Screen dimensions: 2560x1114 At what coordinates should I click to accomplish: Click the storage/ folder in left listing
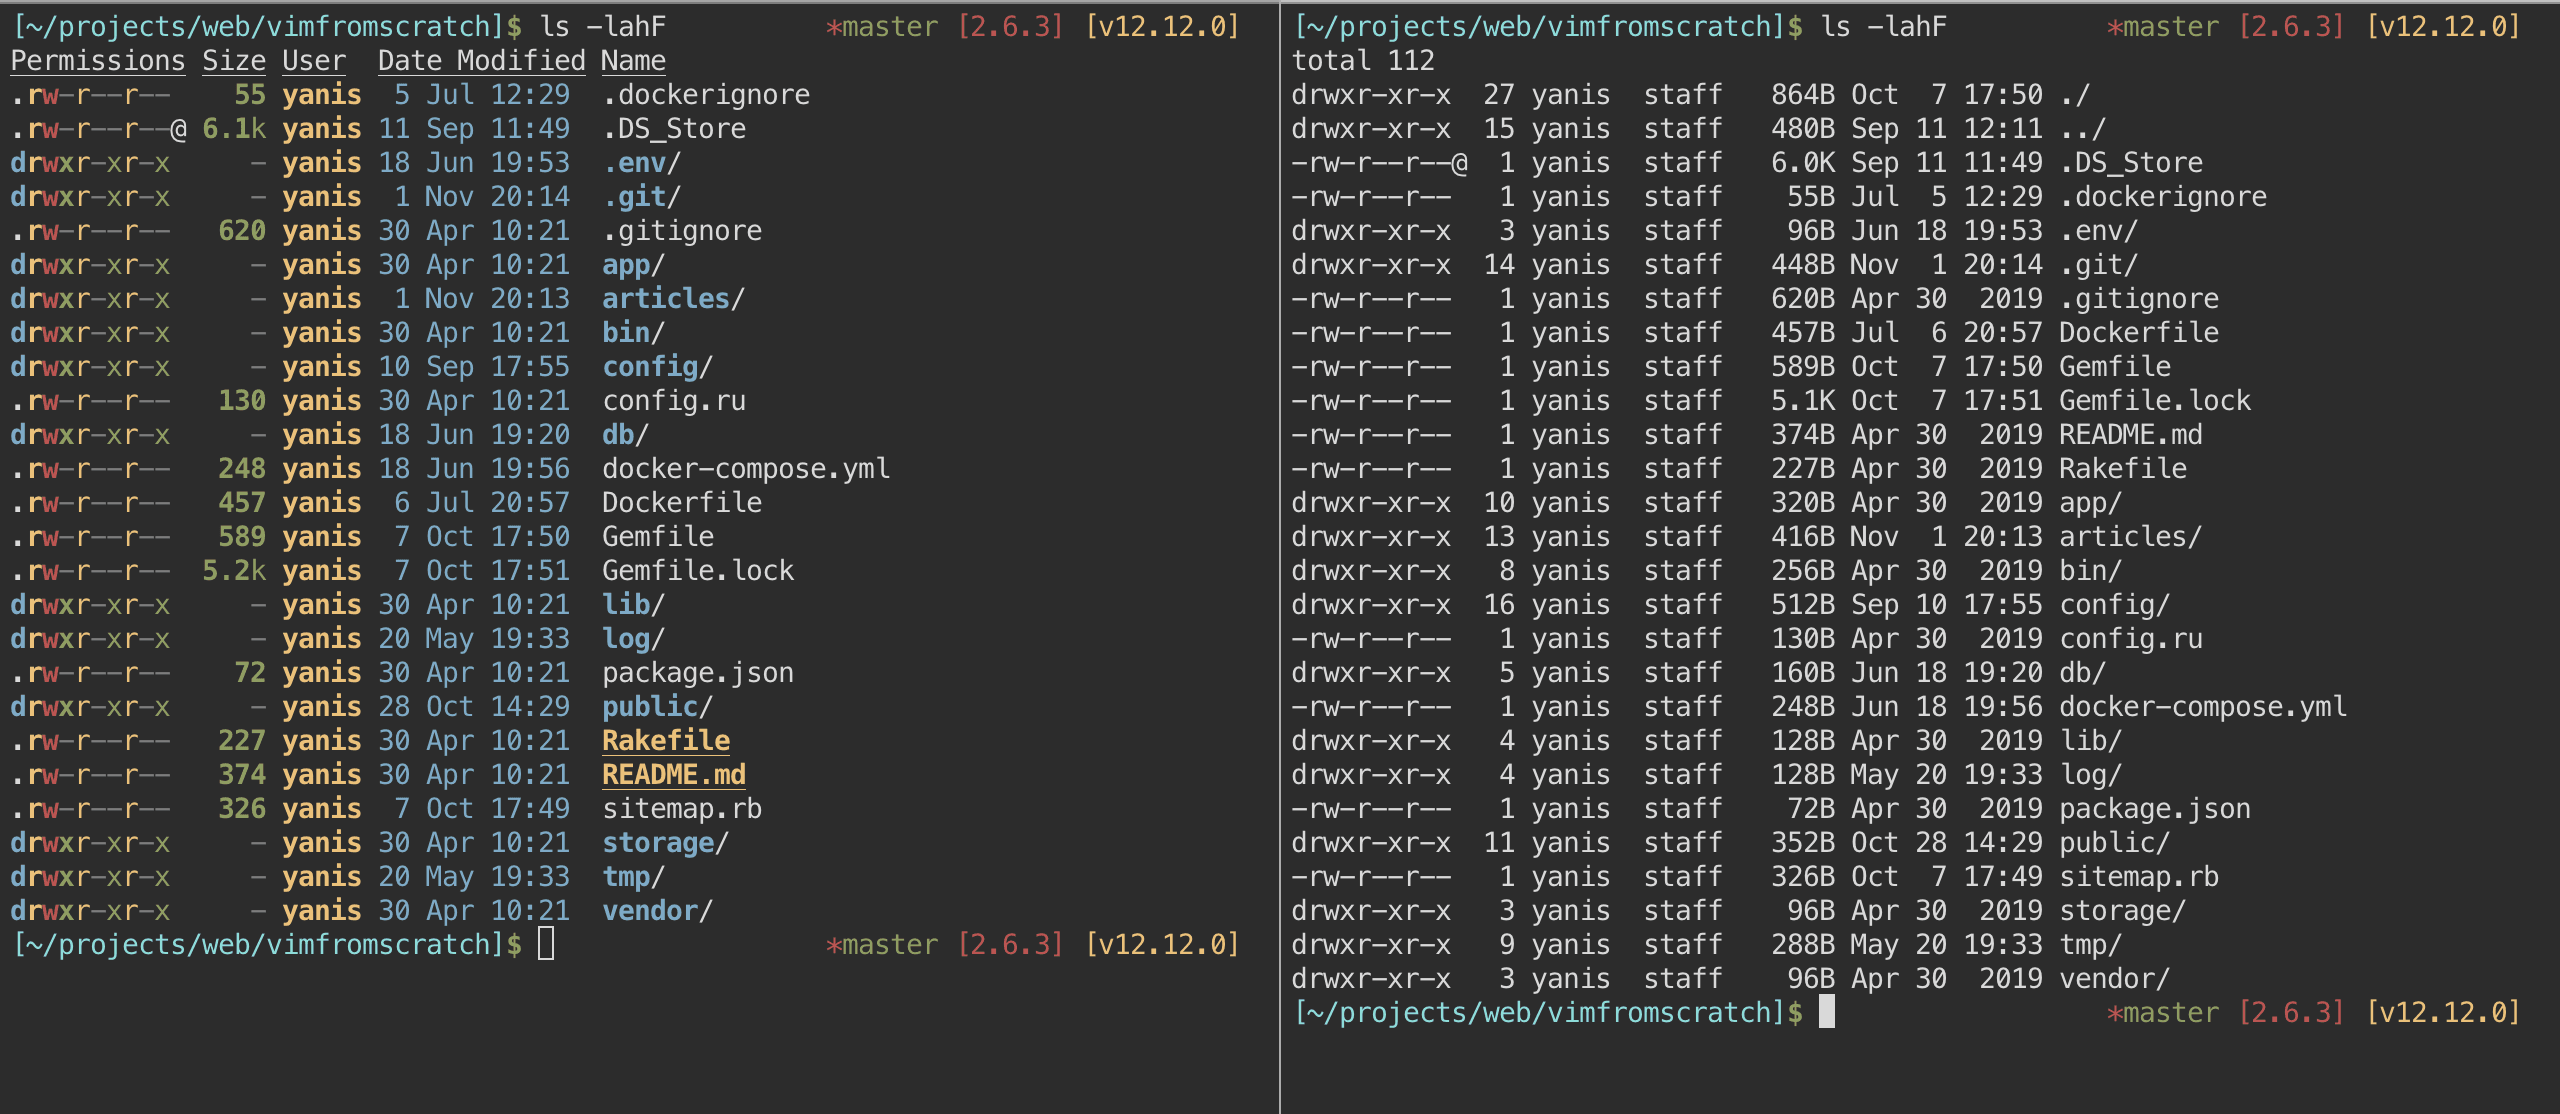(x=664, y=843)
